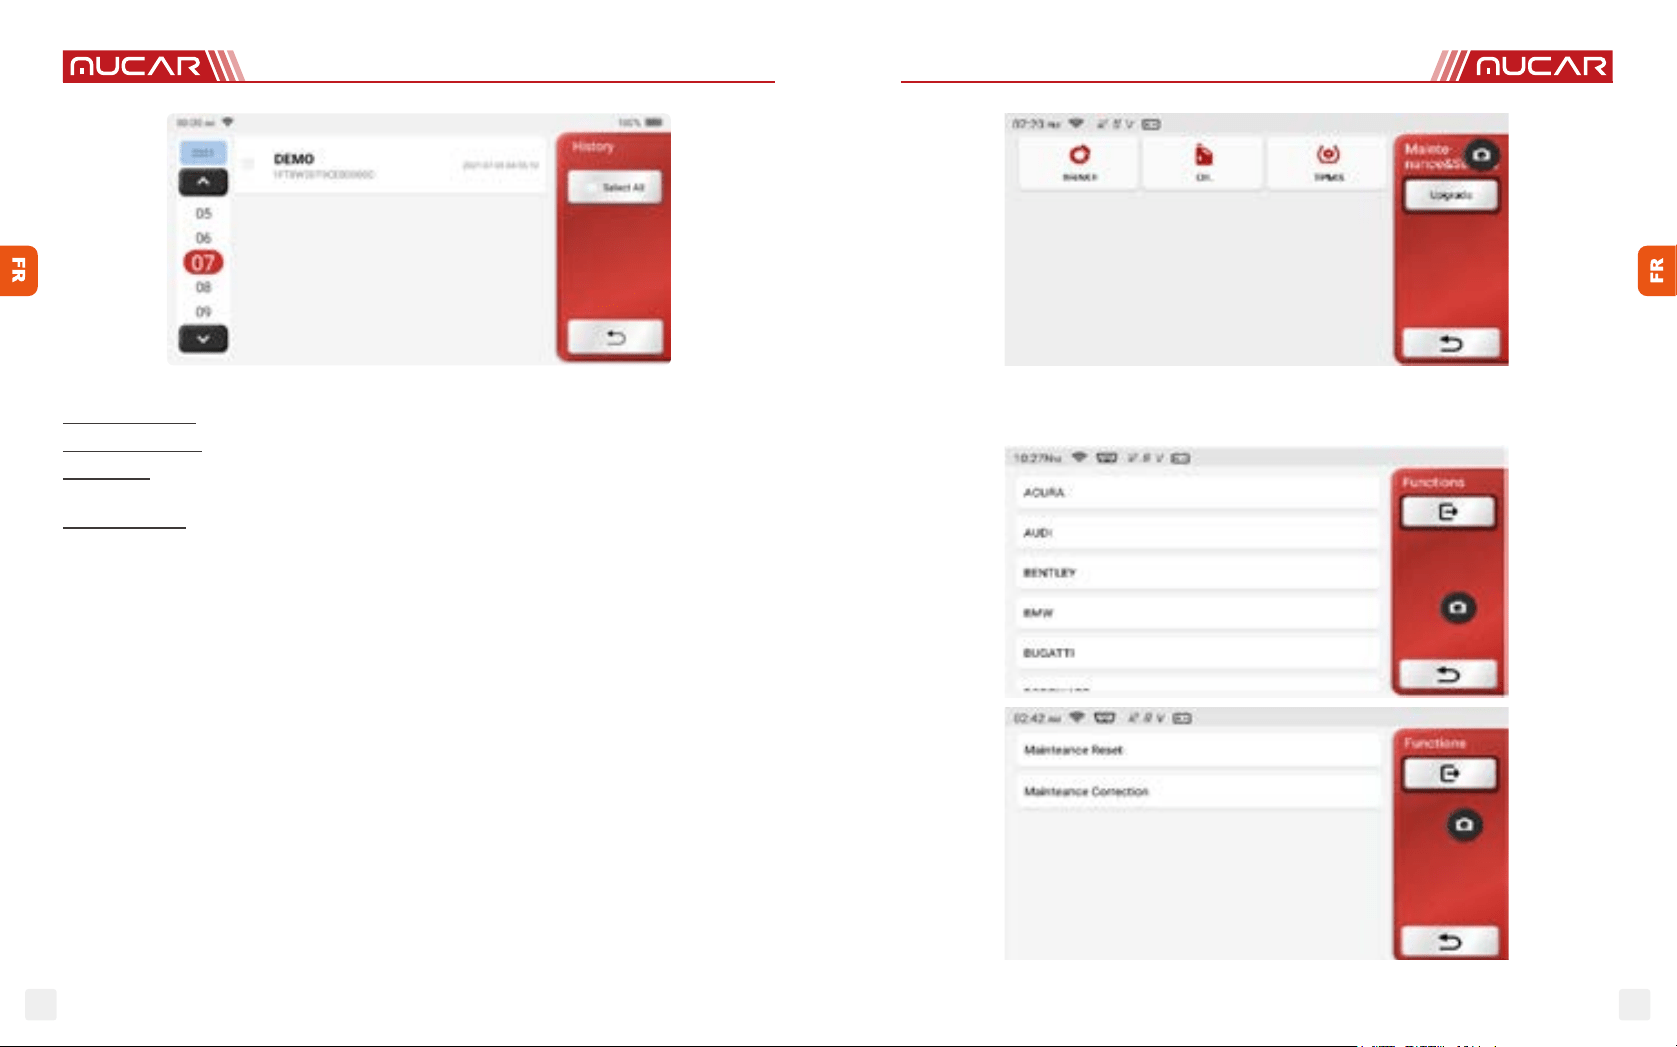
Task: Tap camera icon in brand list screen
Action: [1458, 607]
